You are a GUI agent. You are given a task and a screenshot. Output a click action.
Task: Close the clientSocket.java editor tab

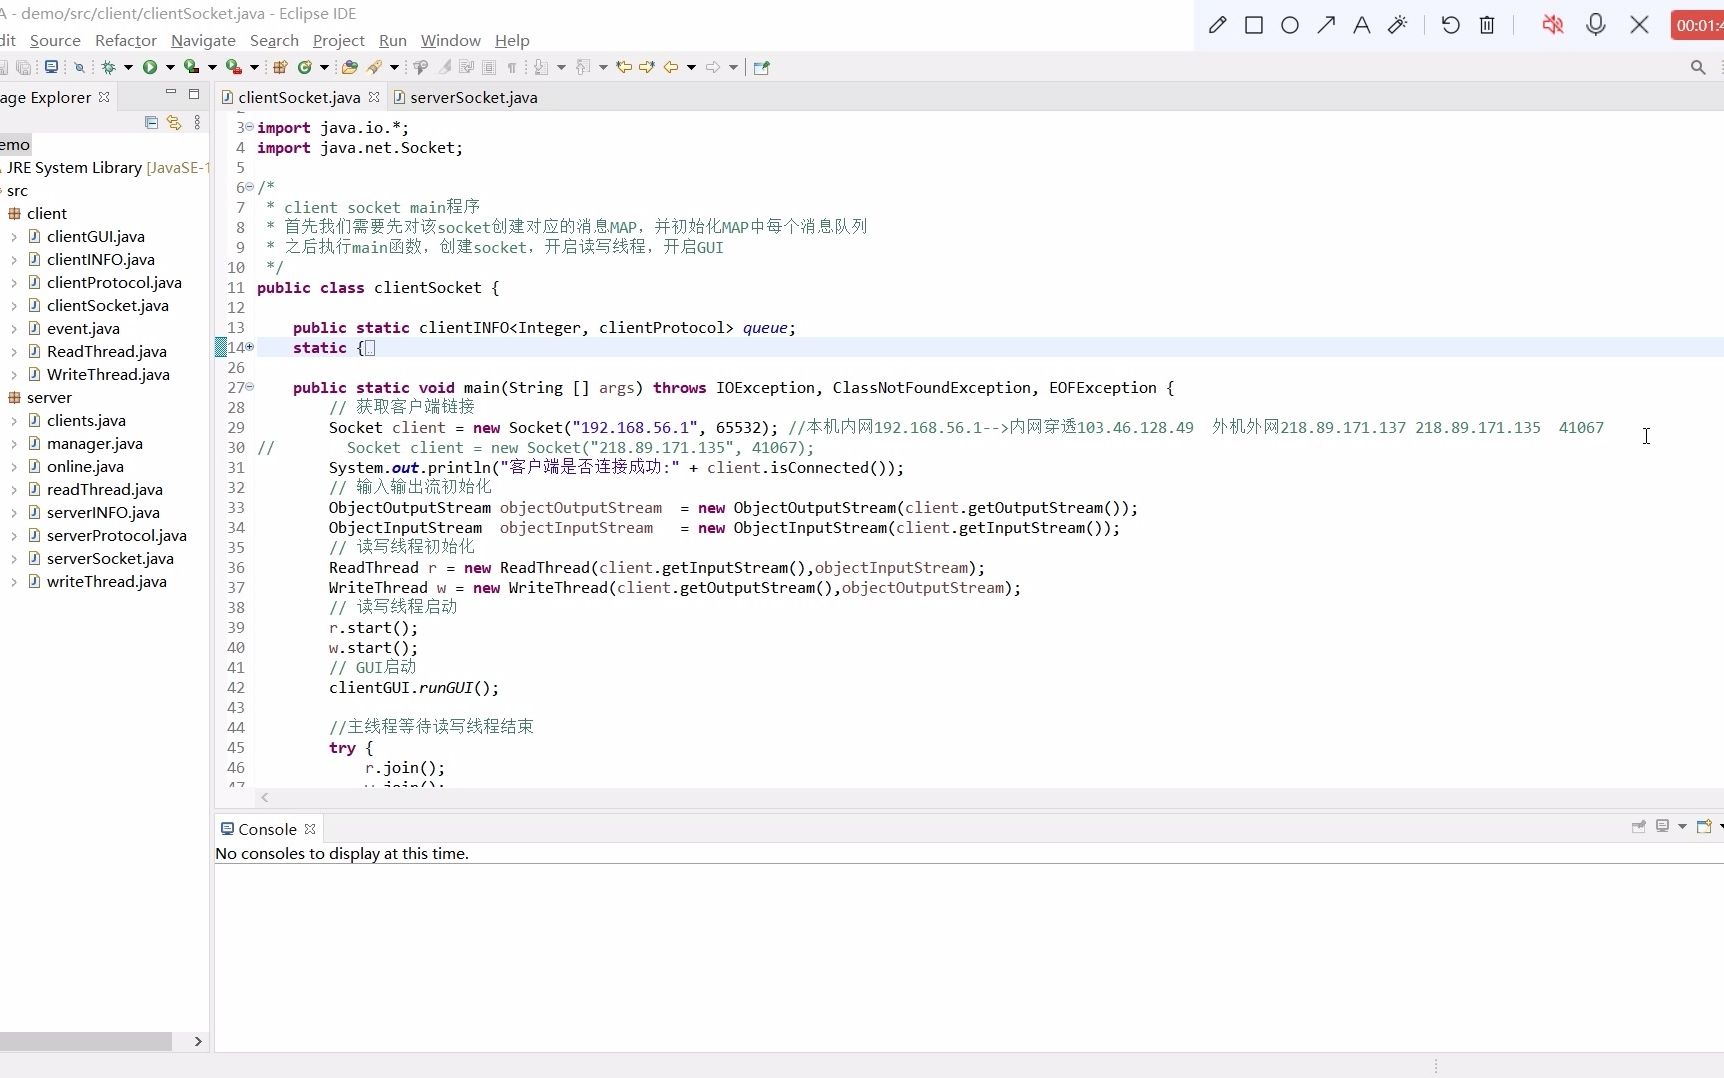pos(374,97)
